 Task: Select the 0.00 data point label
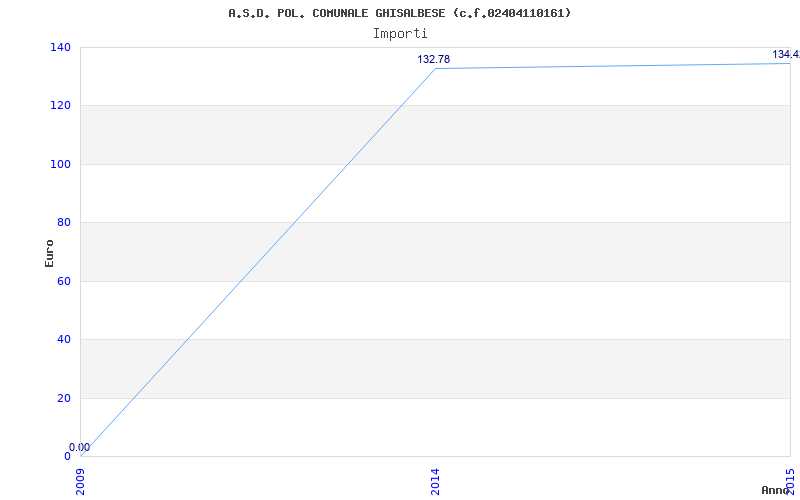[x=80, y=447]
